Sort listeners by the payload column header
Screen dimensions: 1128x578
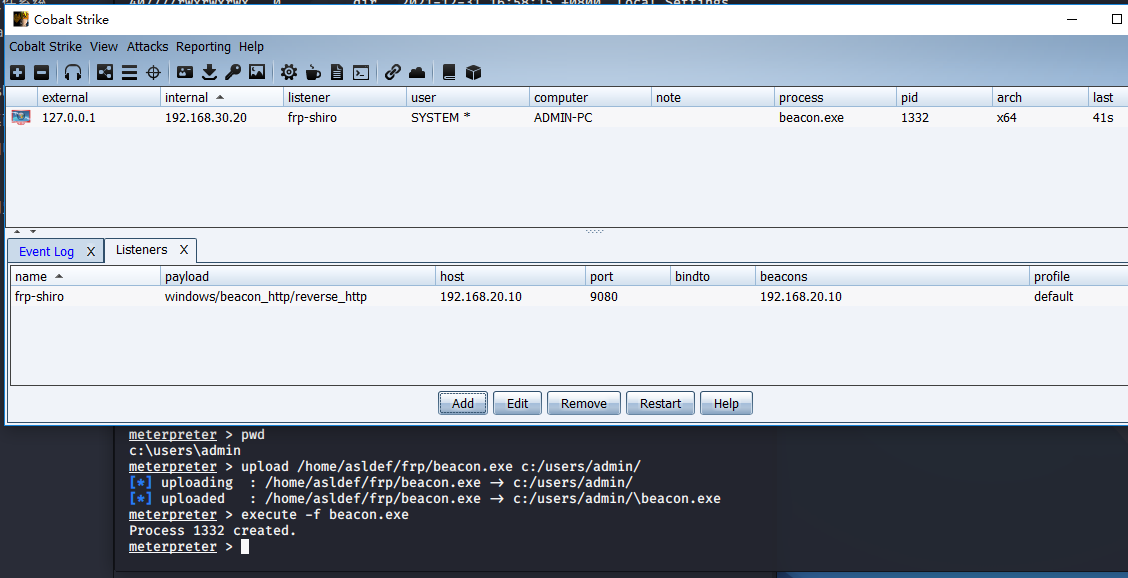coord(299,276)
